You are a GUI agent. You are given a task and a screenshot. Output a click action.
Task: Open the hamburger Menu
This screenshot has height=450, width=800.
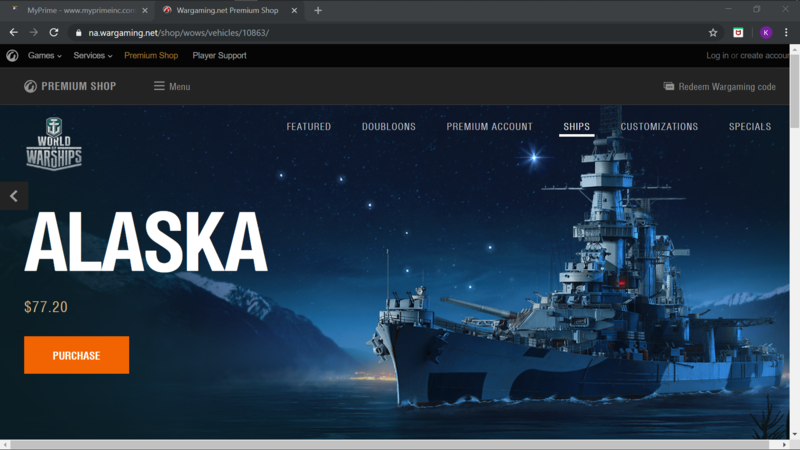(x=171, y=86)
